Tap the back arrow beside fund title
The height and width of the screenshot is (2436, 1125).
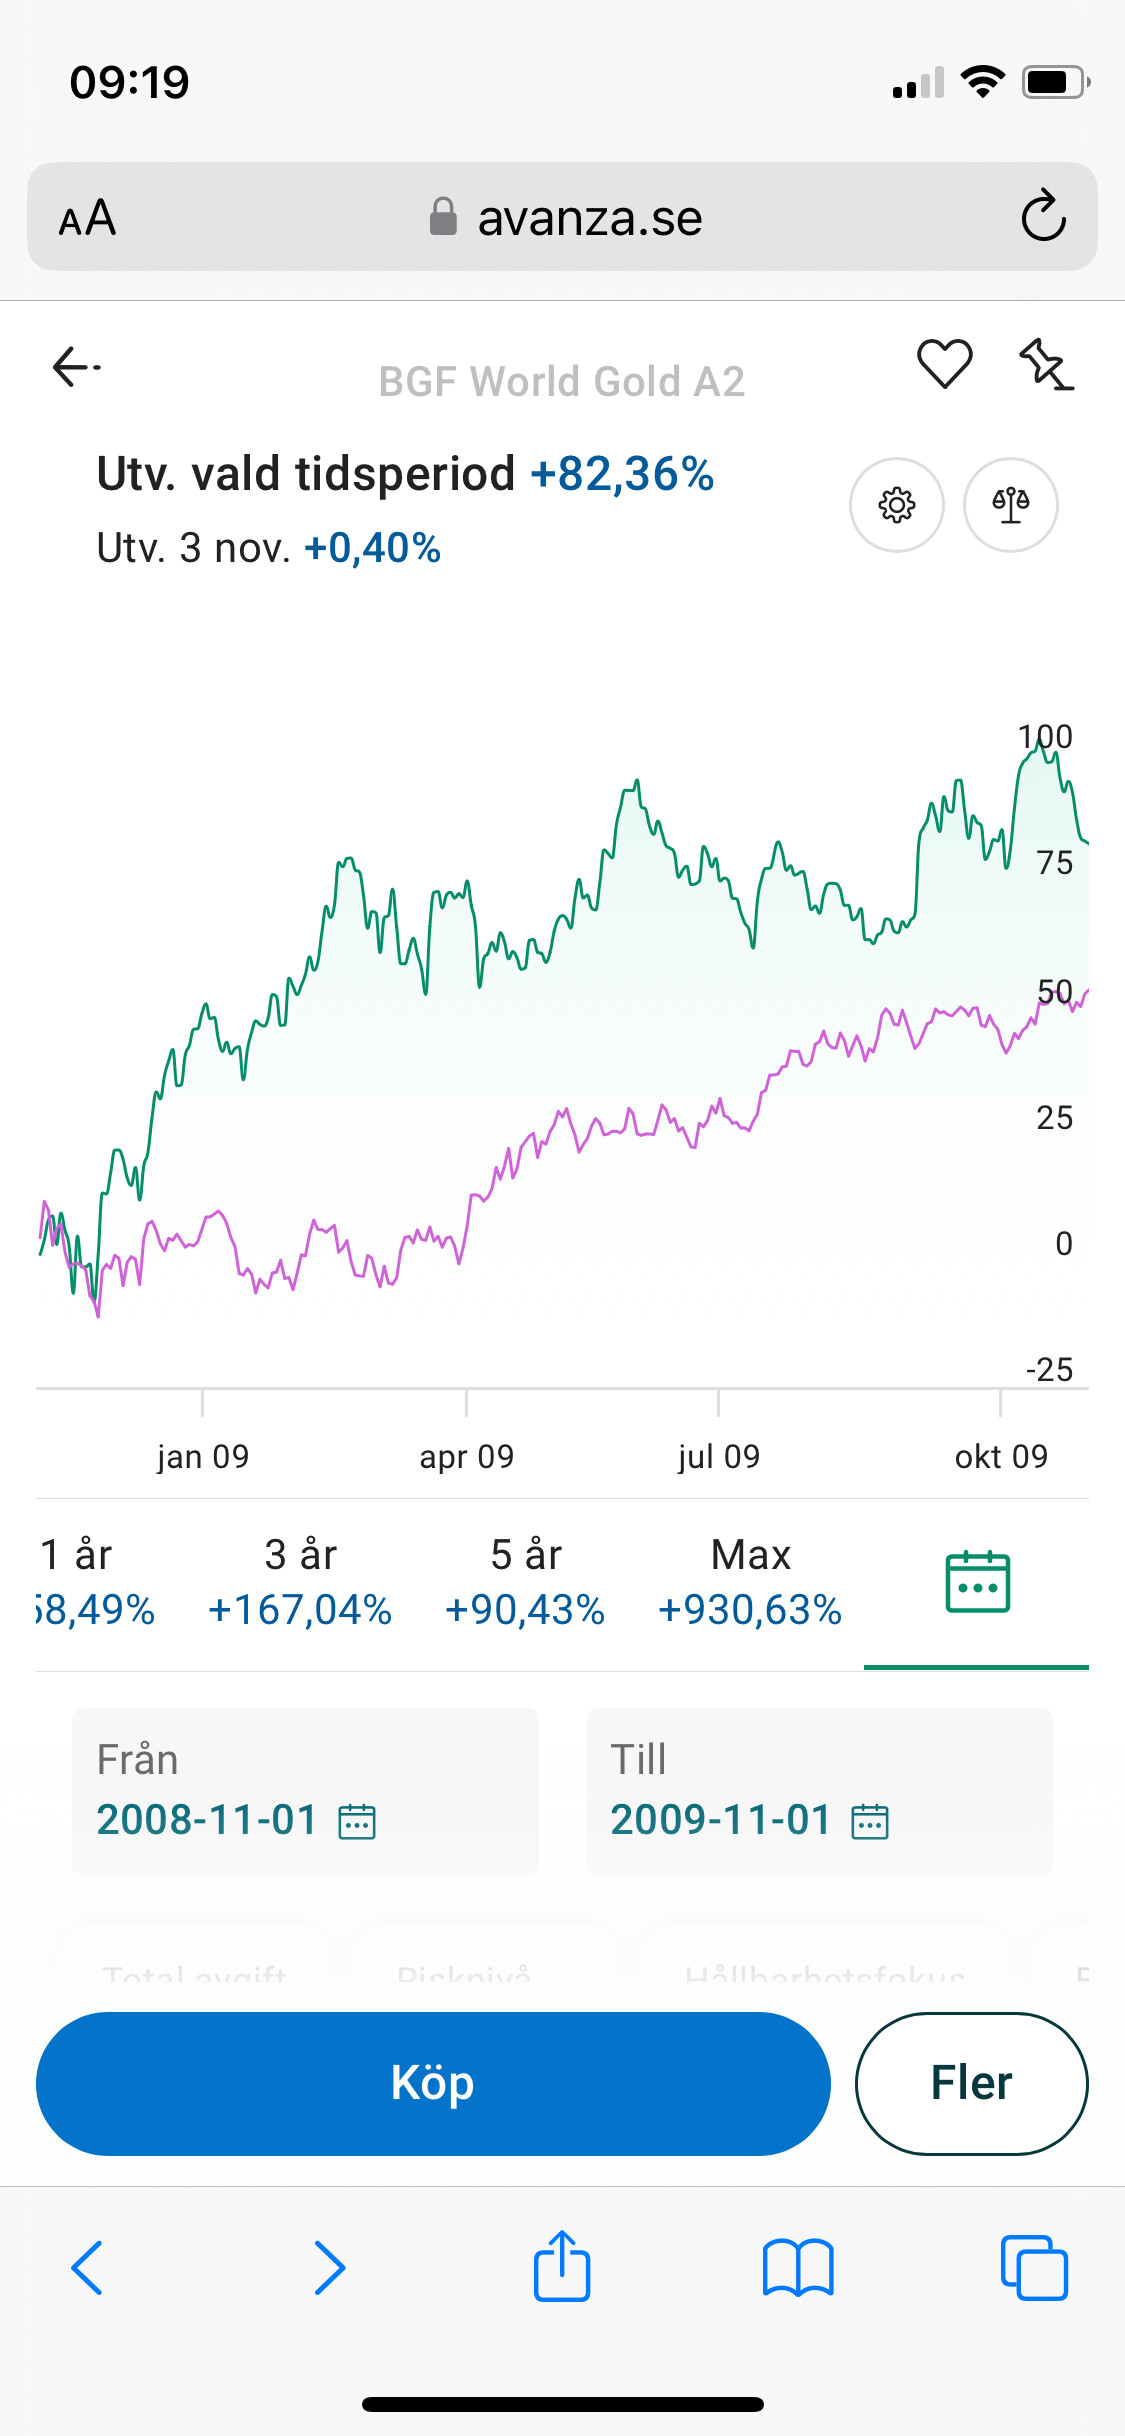point(76,367)
